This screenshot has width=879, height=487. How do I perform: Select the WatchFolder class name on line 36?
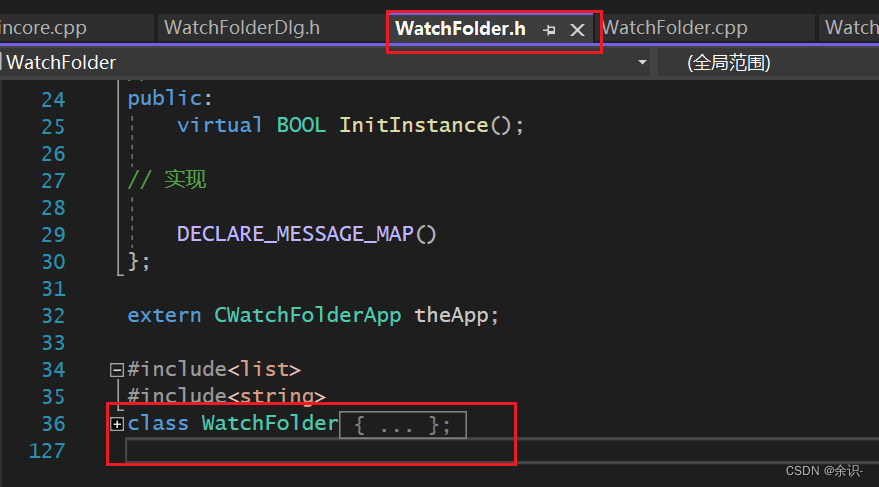coord(270,423)
